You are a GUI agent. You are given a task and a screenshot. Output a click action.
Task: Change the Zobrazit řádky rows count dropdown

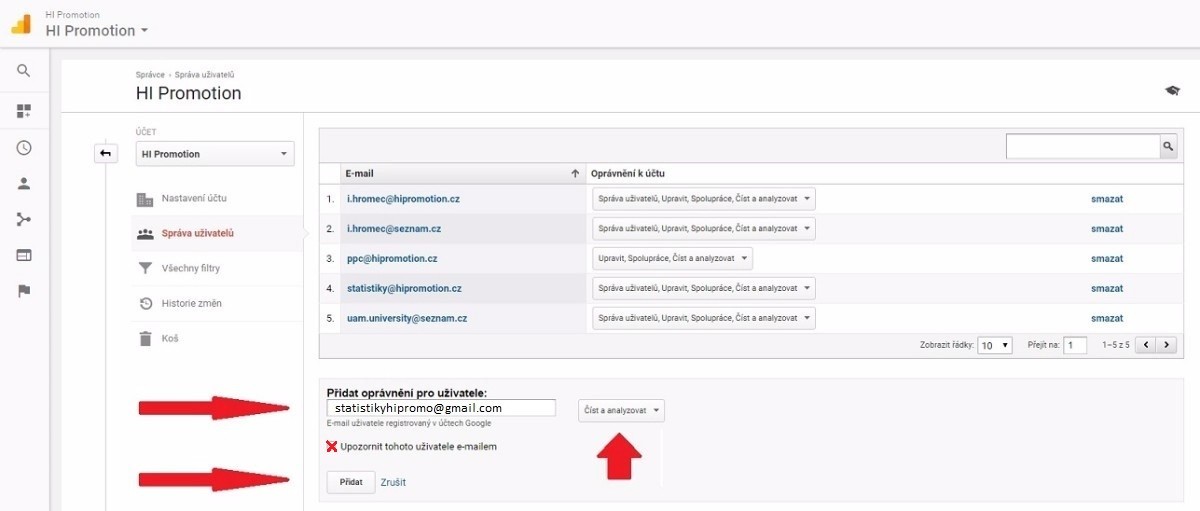click(995, 345)
